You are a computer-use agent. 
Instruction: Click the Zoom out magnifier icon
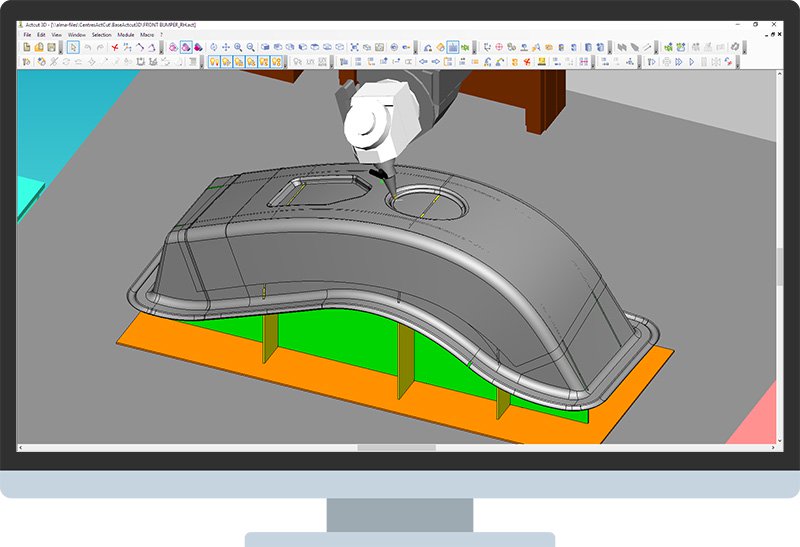pyautogui.click(x=250, y=47)
